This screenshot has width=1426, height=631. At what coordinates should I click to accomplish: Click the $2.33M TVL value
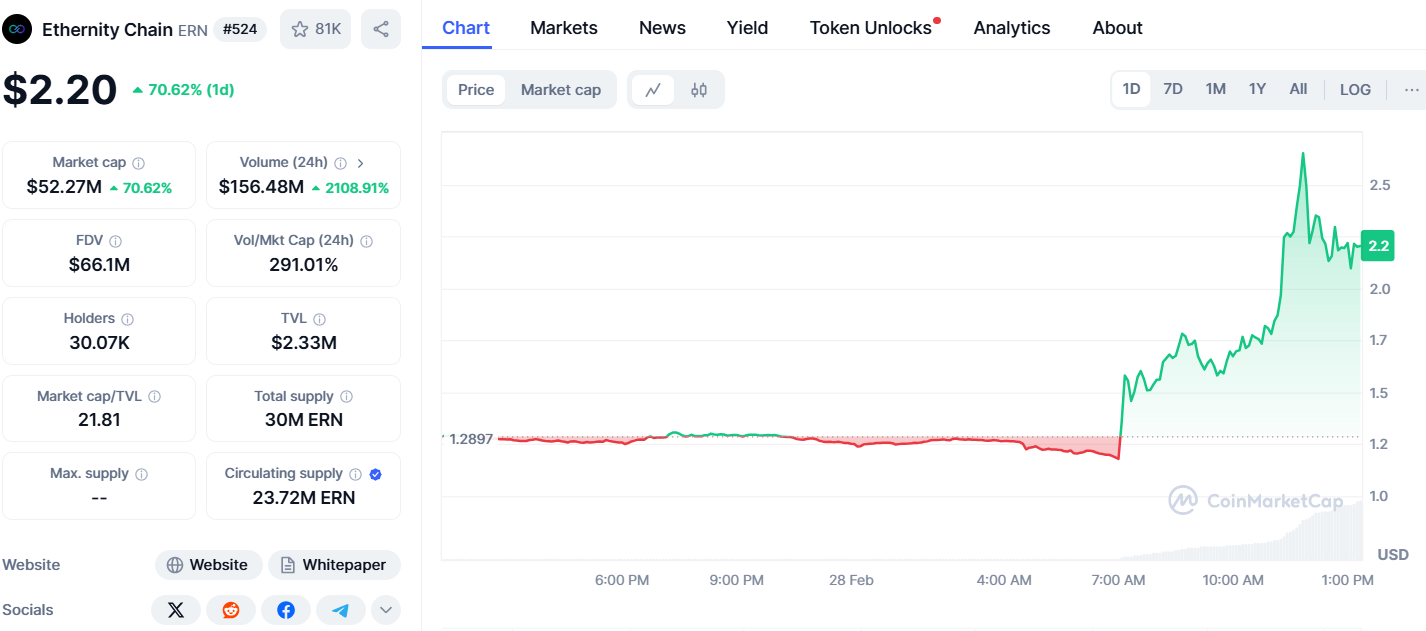(x=303, y=343)
